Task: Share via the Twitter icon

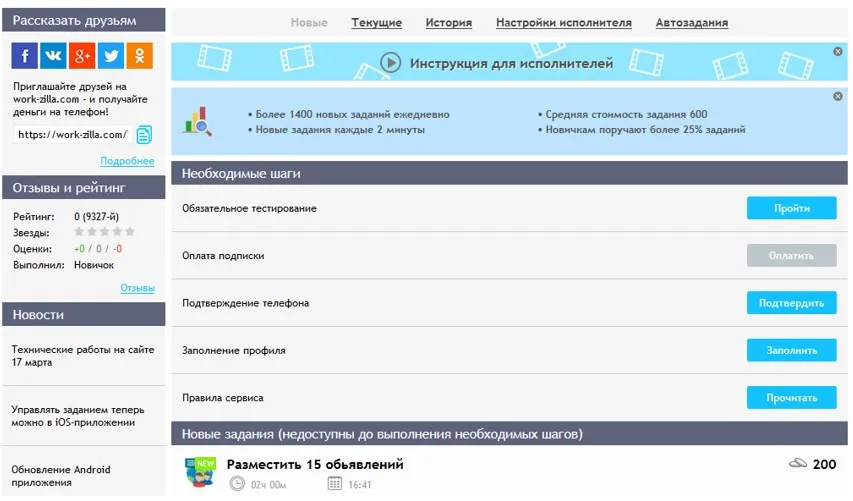Action: click(x=111, y=55)
